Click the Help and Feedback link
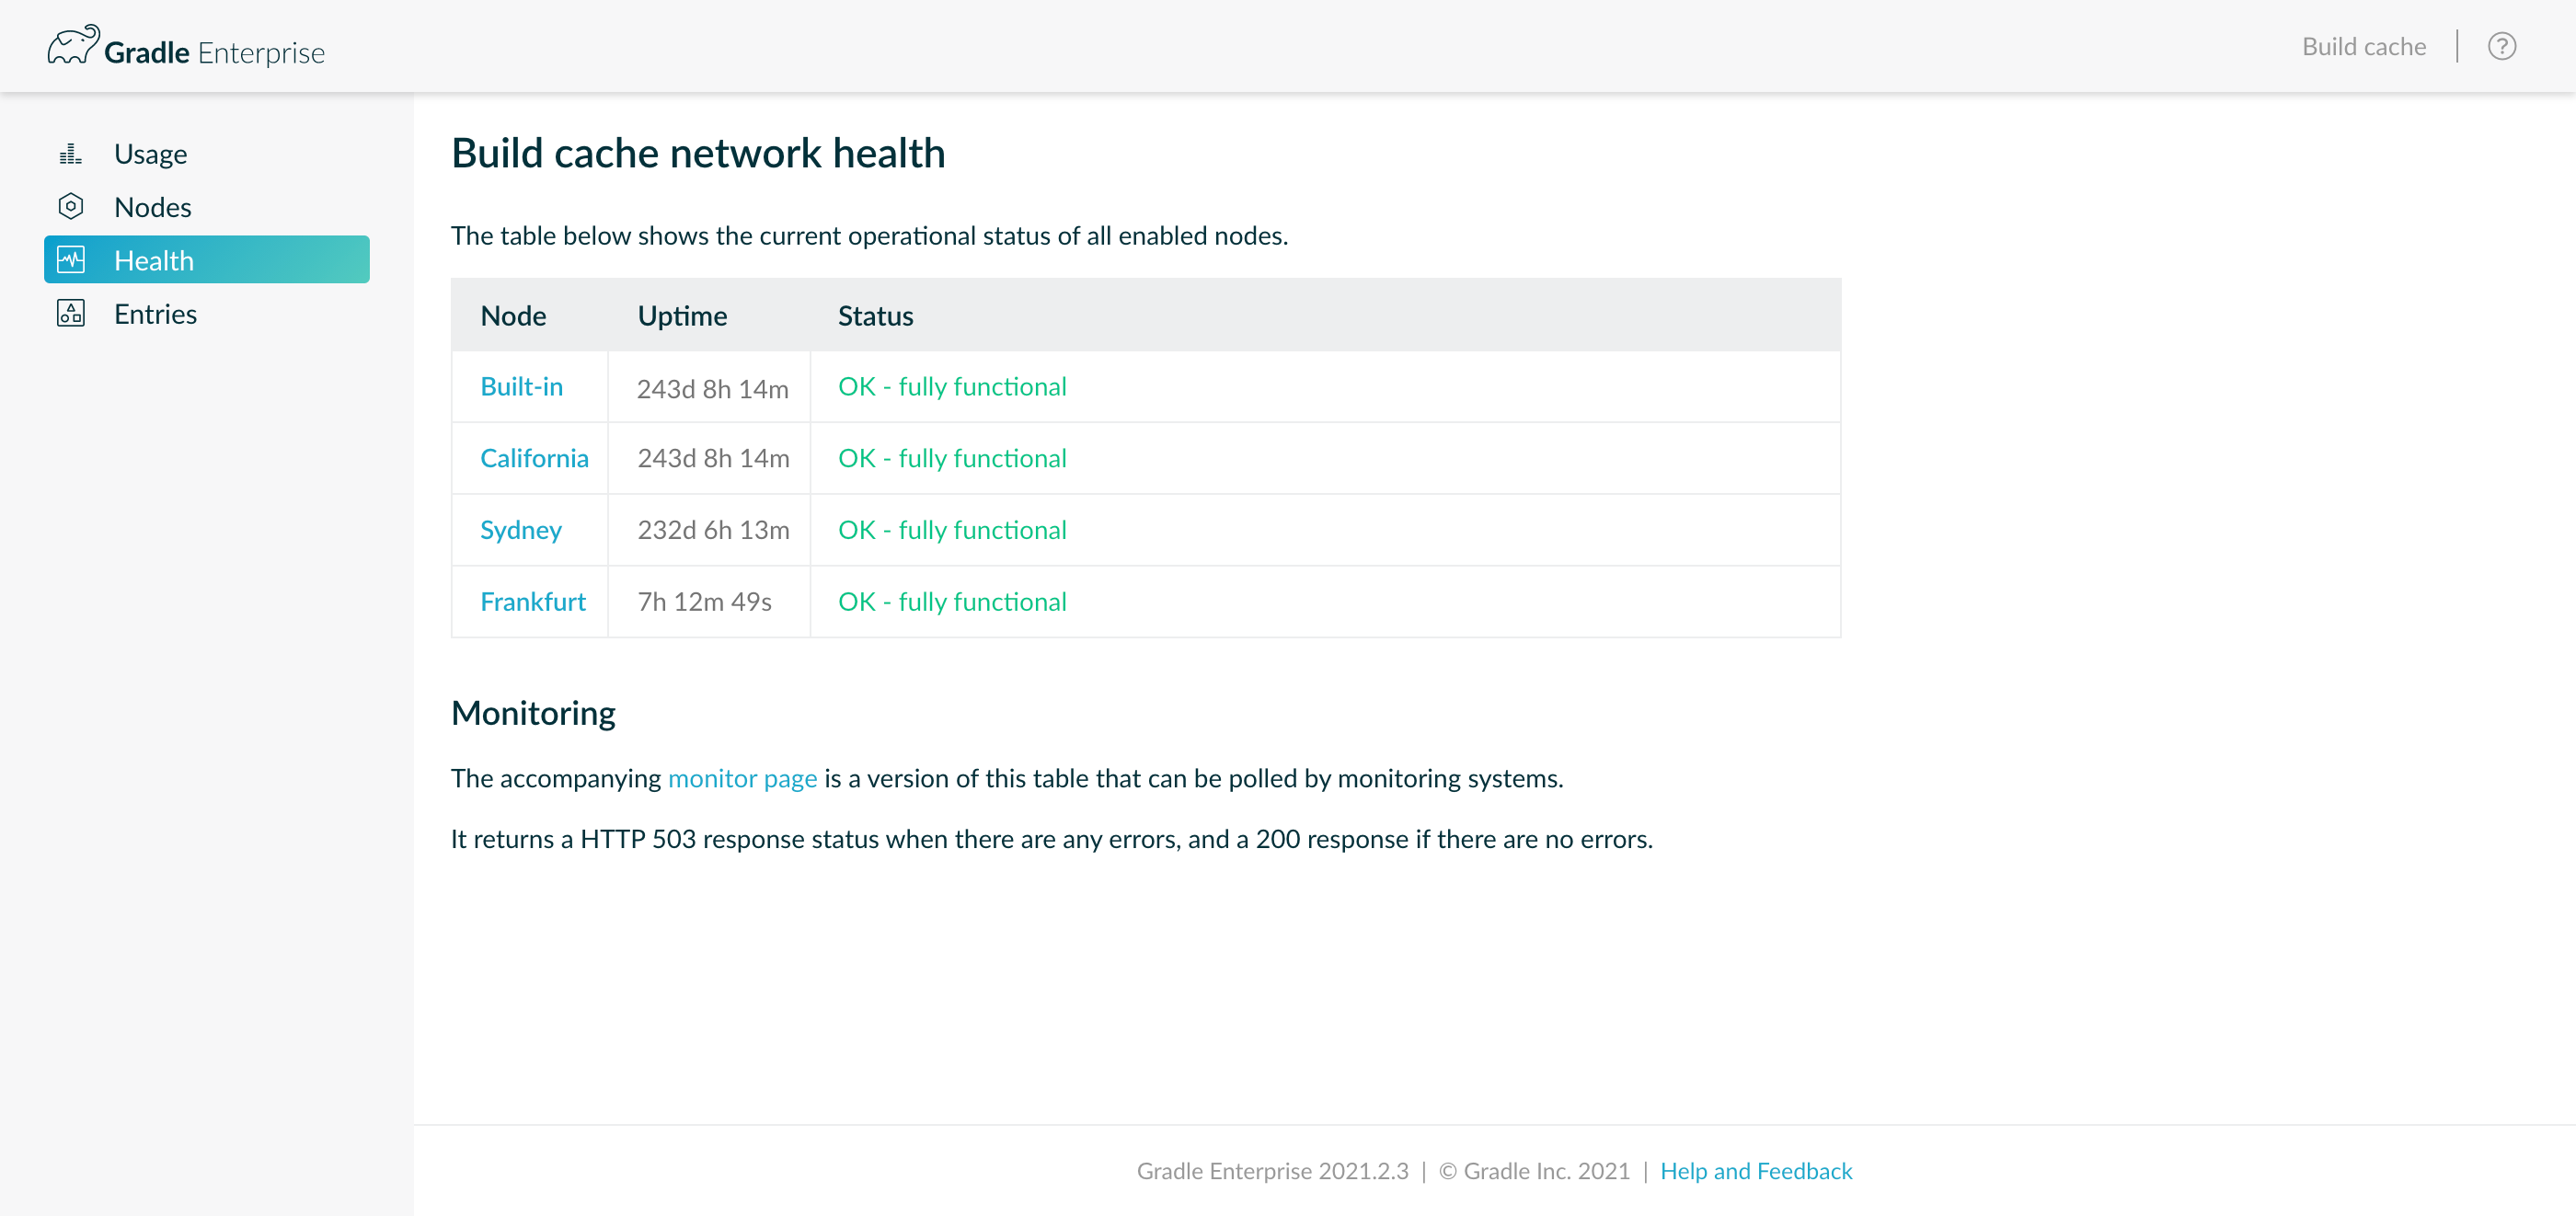Screen dimensions: 2576x1216 [x=1756, y=1170]
